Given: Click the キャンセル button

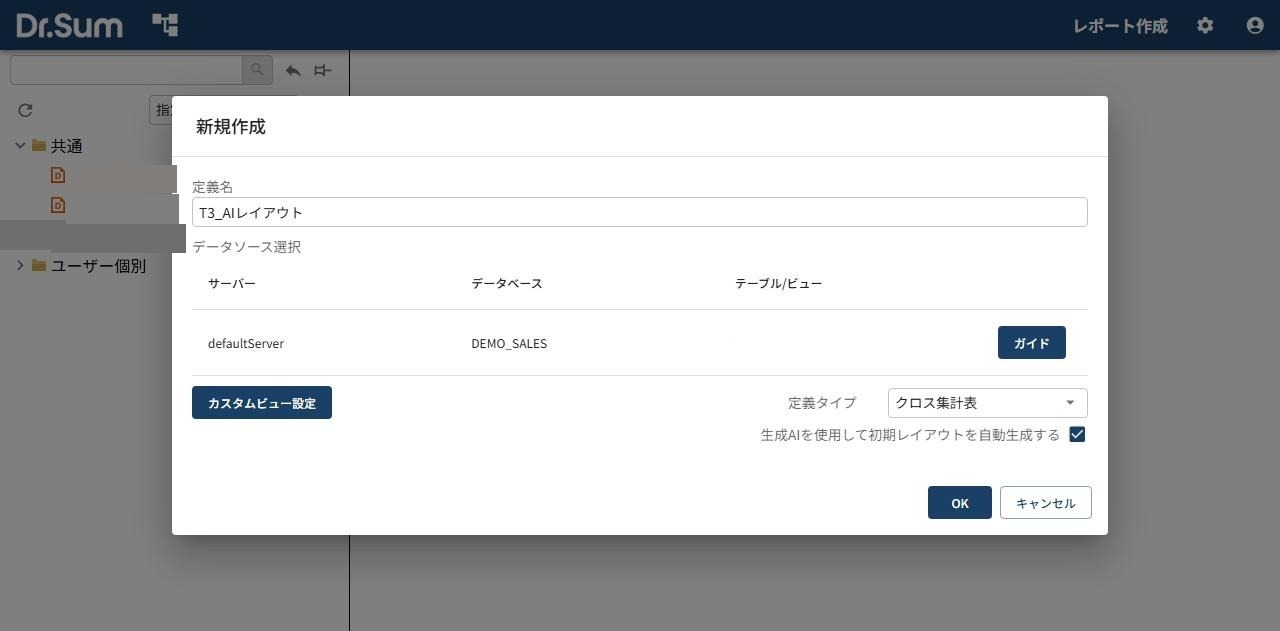Looking at the screenshot, I should tap(1045, 503).
